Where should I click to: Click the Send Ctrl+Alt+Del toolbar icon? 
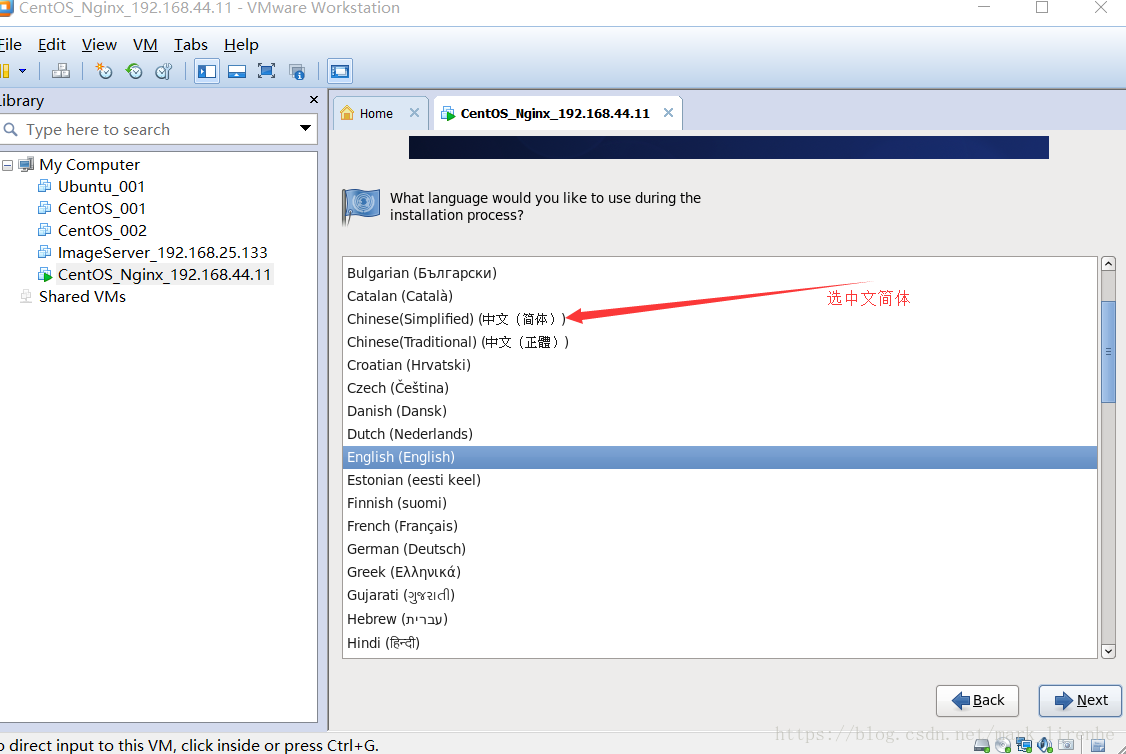61,71
